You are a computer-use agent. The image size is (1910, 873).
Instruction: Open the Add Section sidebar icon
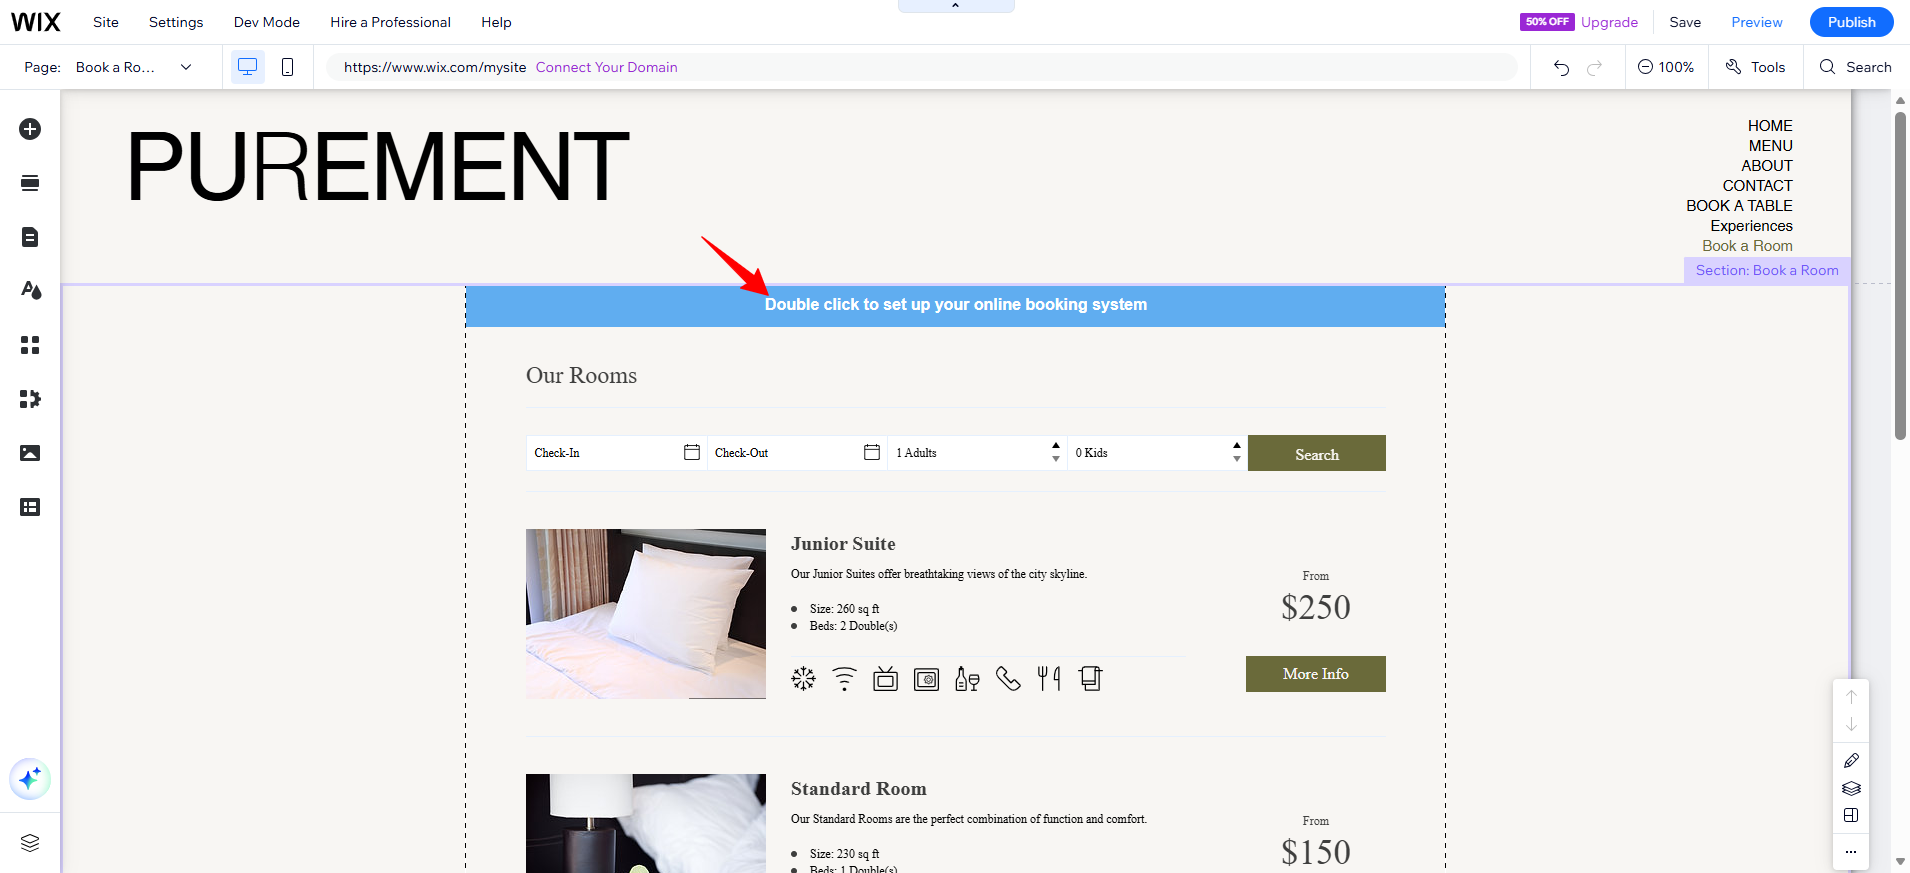pyautogui.click(x=30, y=183)
